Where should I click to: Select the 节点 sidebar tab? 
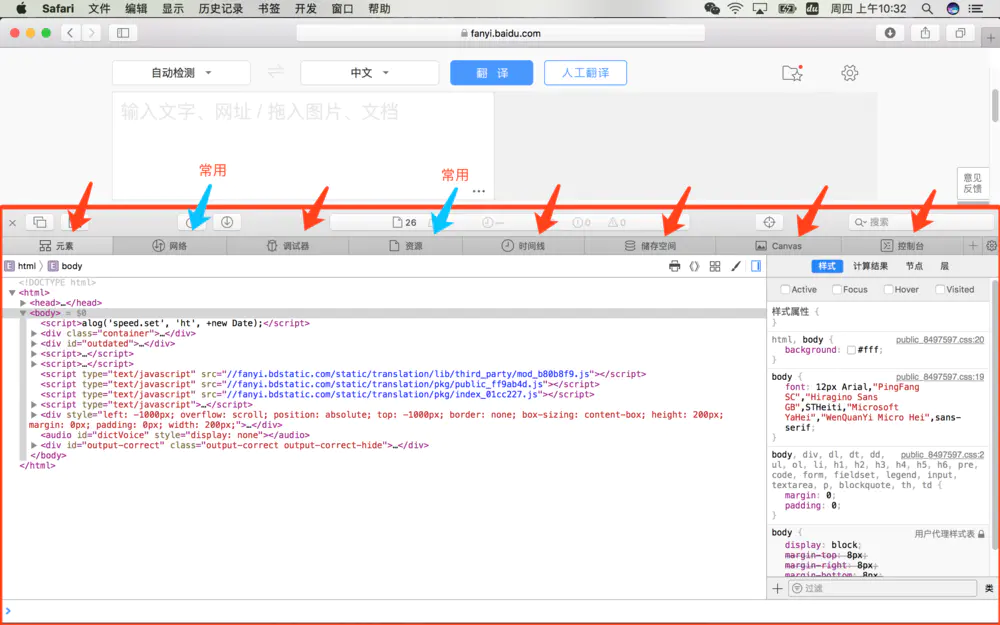click(914, 266)
